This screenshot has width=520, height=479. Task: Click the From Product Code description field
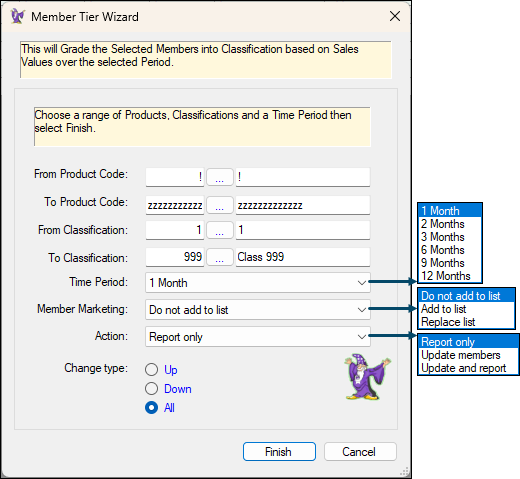pos(303,177)
